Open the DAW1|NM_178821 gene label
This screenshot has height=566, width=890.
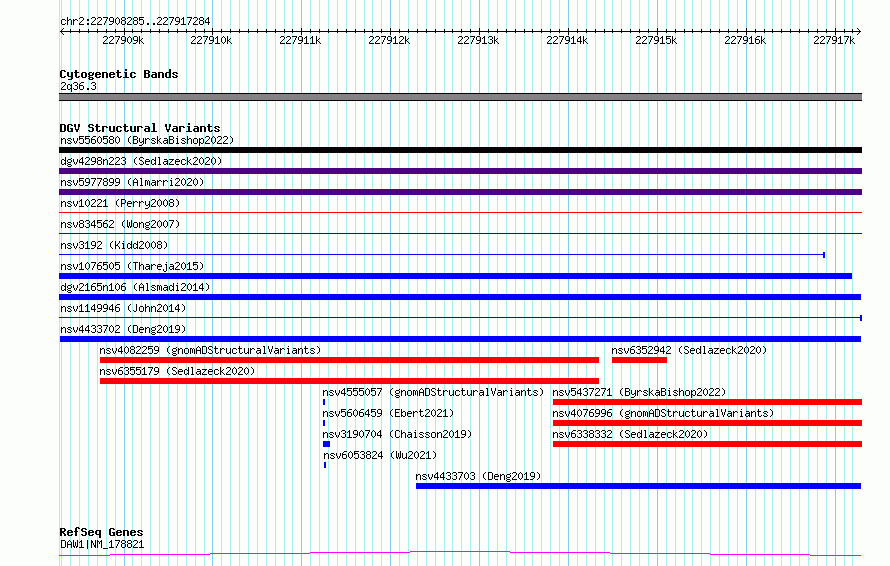[x=102, y=544]
